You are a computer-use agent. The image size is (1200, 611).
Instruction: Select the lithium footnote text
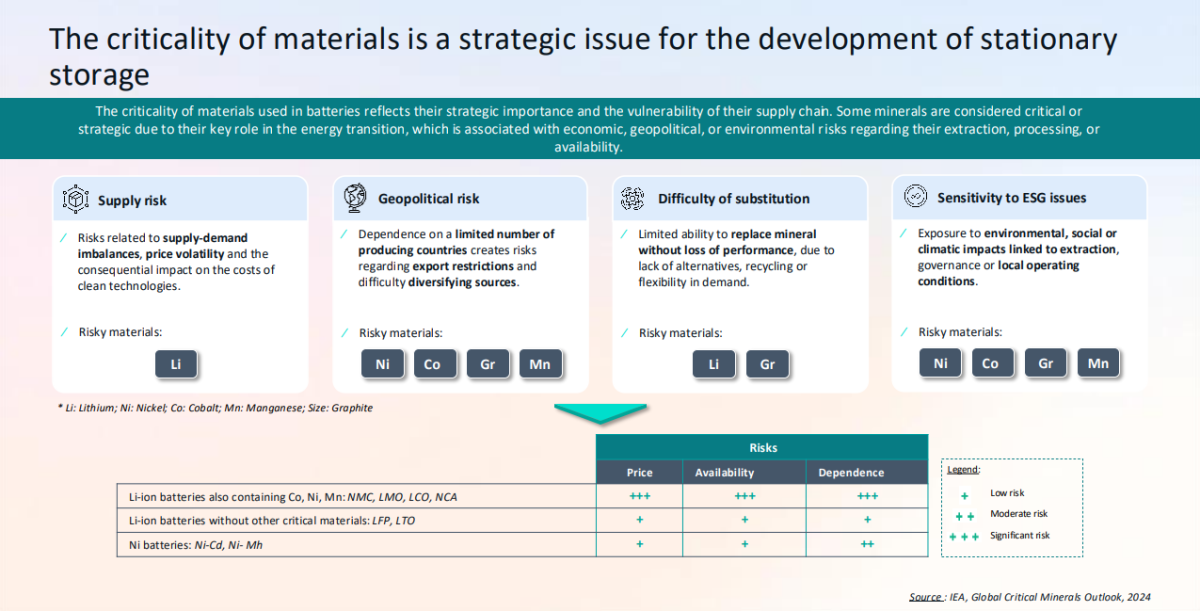click(216, 408)
